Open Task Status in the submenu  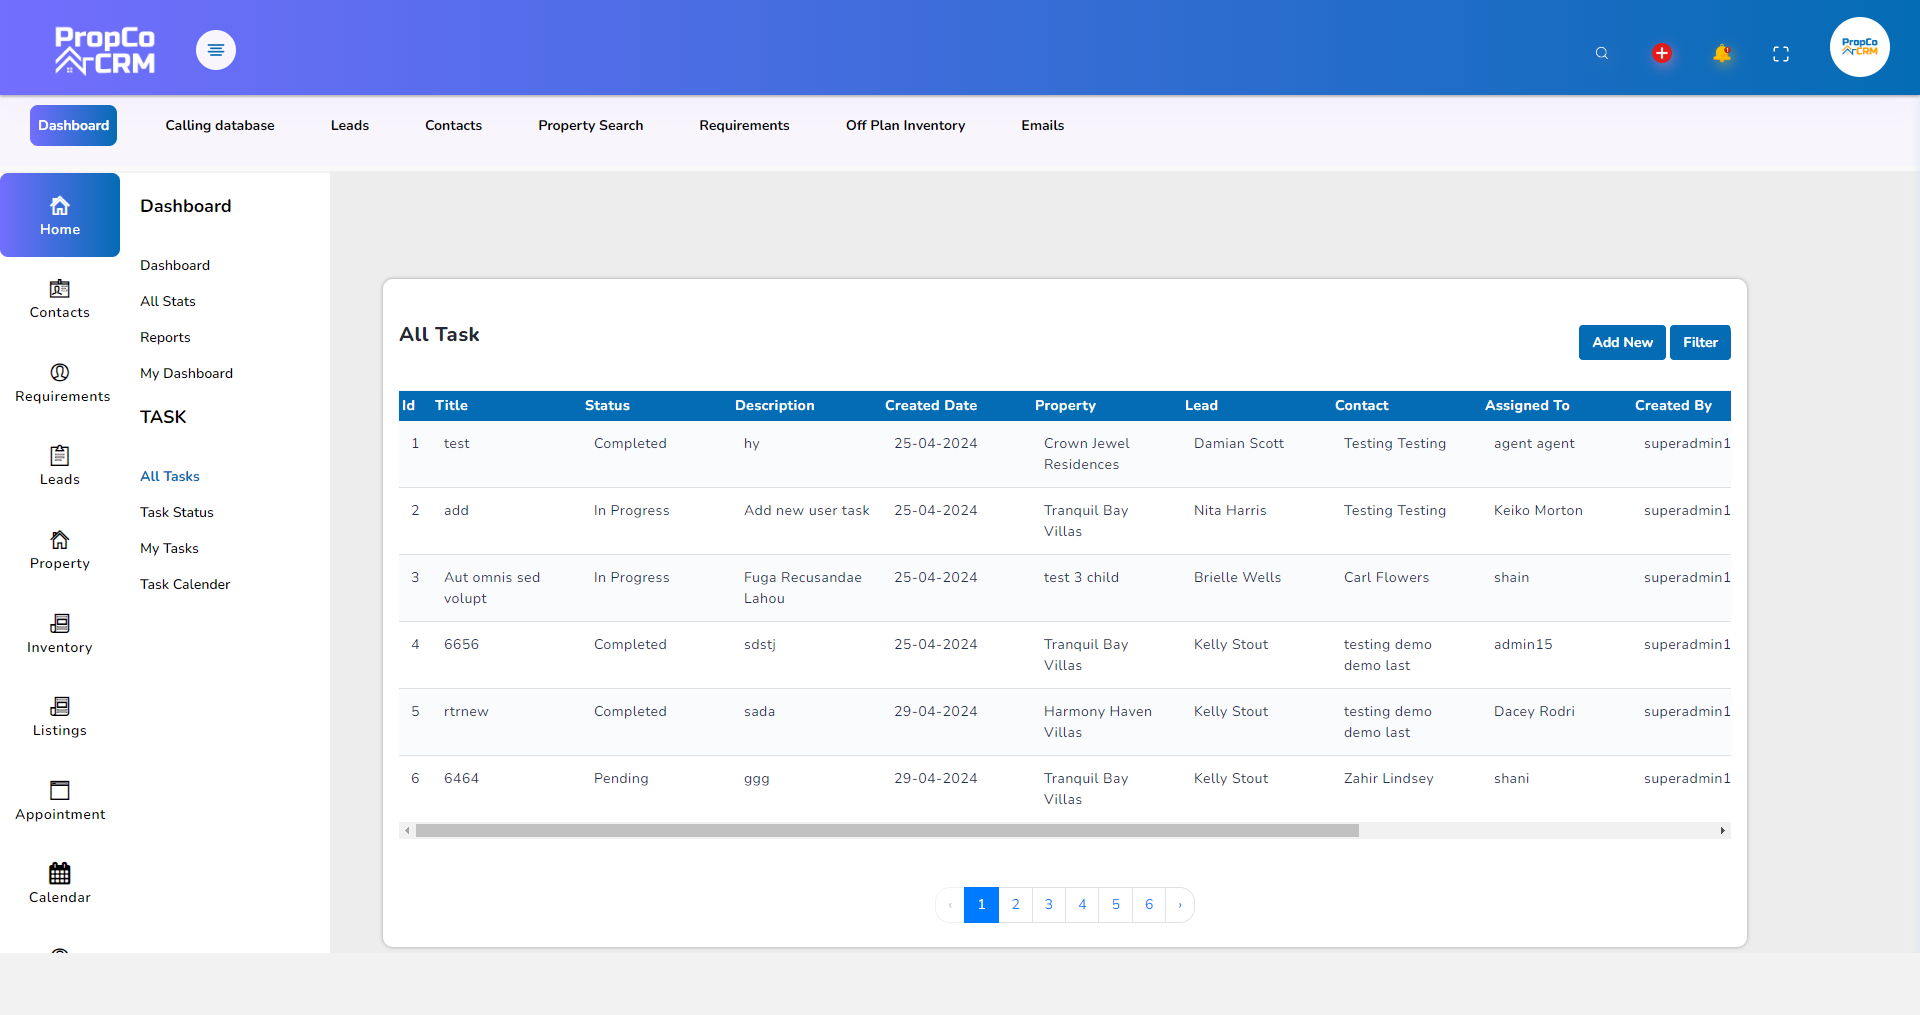[x=177, y=512]
